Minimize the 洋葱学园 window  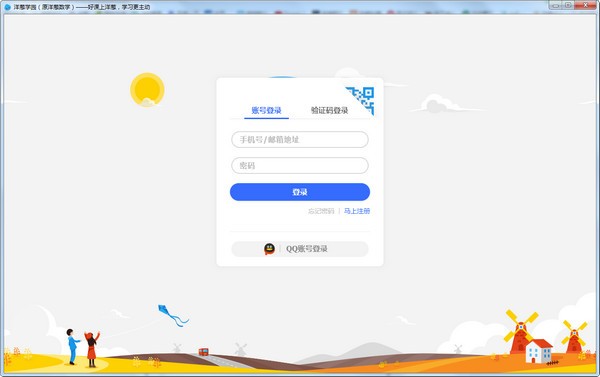[x=556, y=5]
